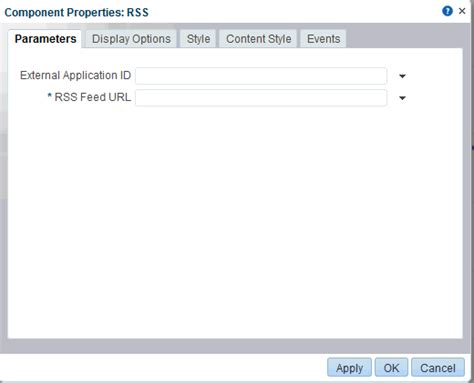474x383 pixels.
Task: Open the Style tab
Action: pyautogui.click(x=198, y=39)
